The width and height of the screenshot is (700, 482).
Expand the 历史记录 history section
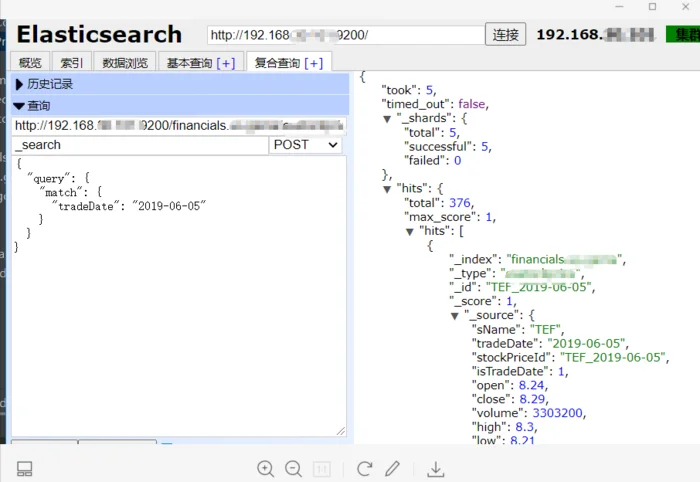tap(180, 84)
